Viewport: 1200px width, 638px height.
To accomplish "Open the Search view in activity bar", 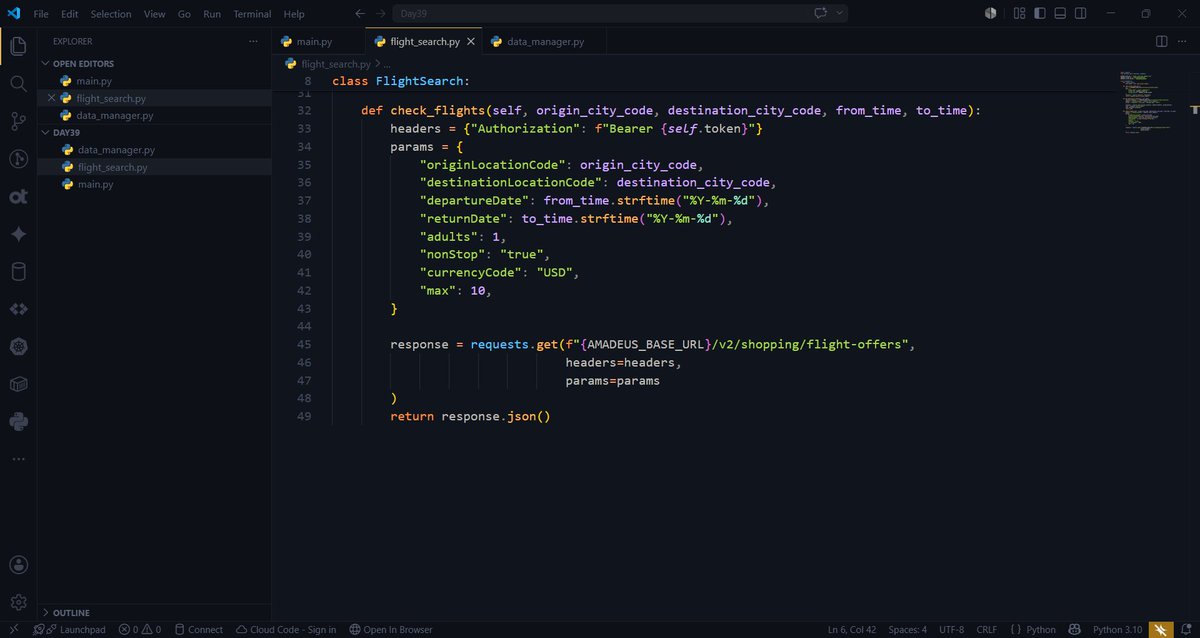I will click(18, 84).
